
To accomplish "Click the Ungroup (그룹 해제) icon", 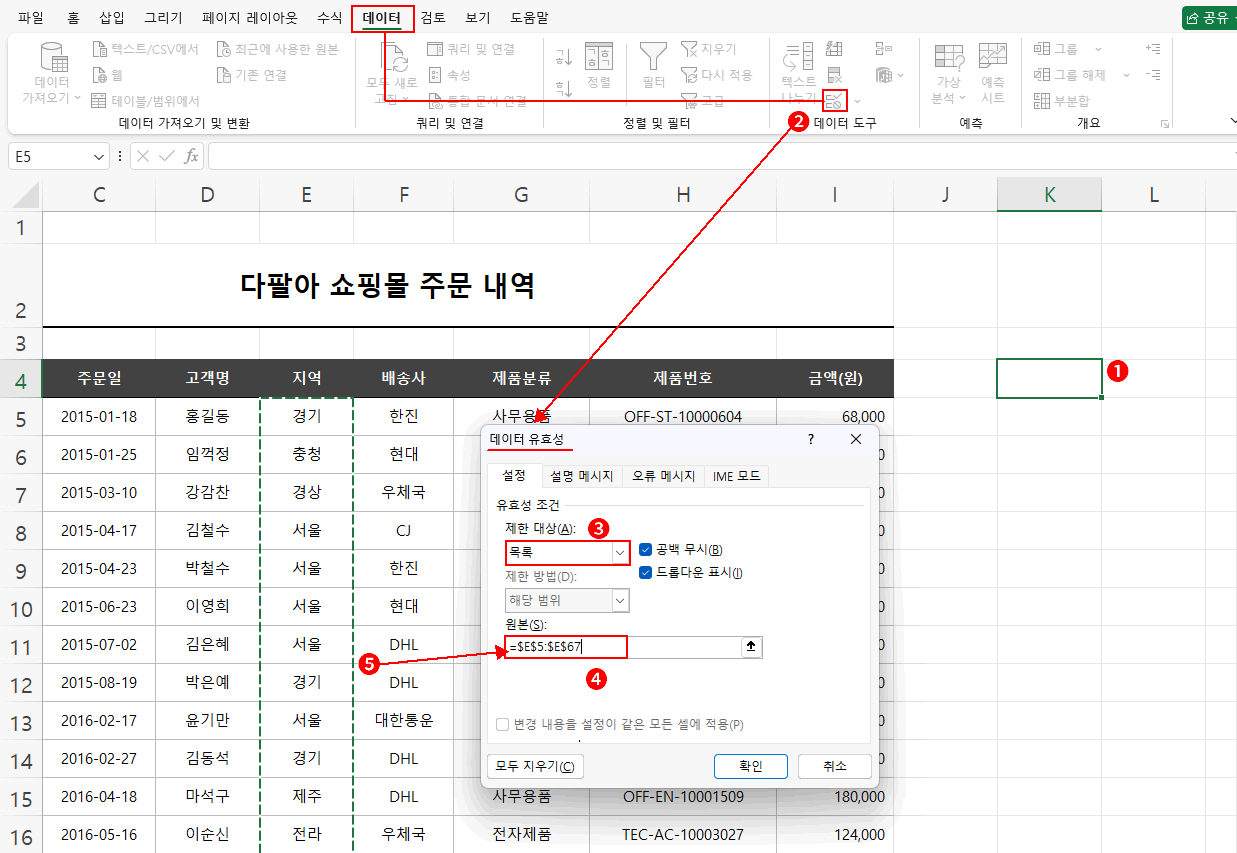I will pyautogui.click(x=1041, y=75).
